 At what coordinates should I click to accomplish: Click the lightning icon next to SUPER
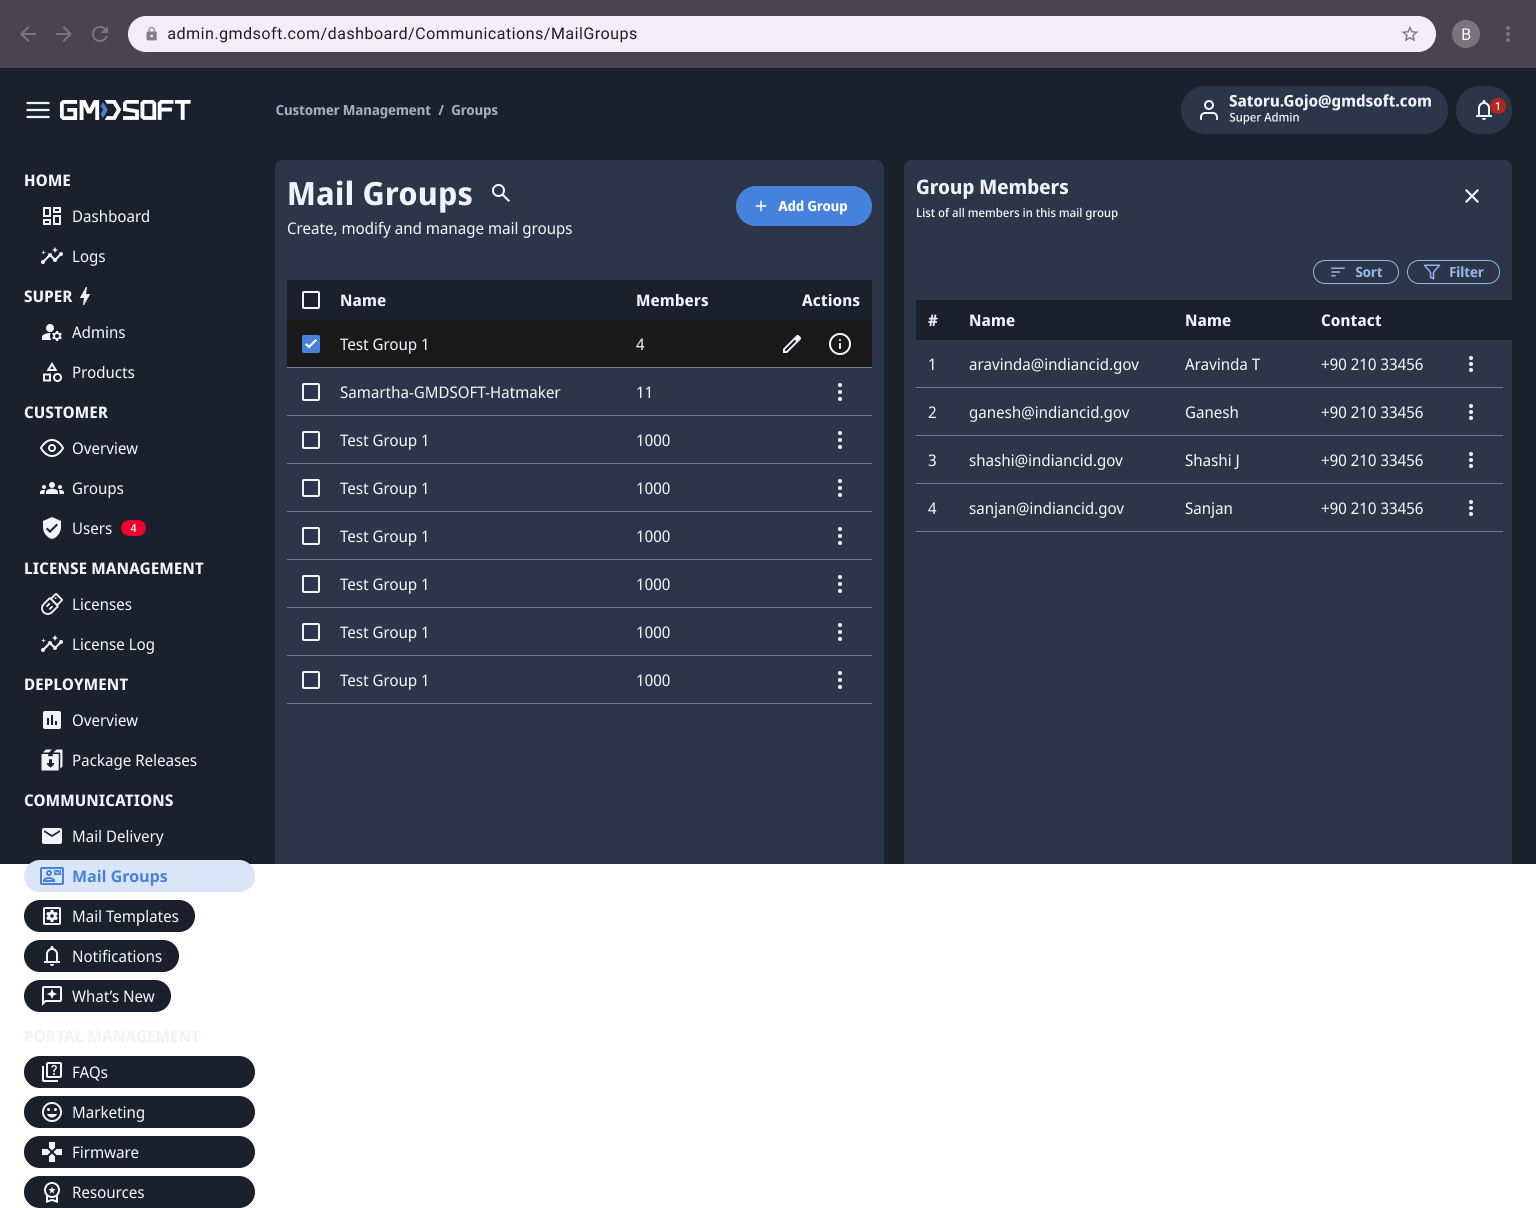pos(85,296)
